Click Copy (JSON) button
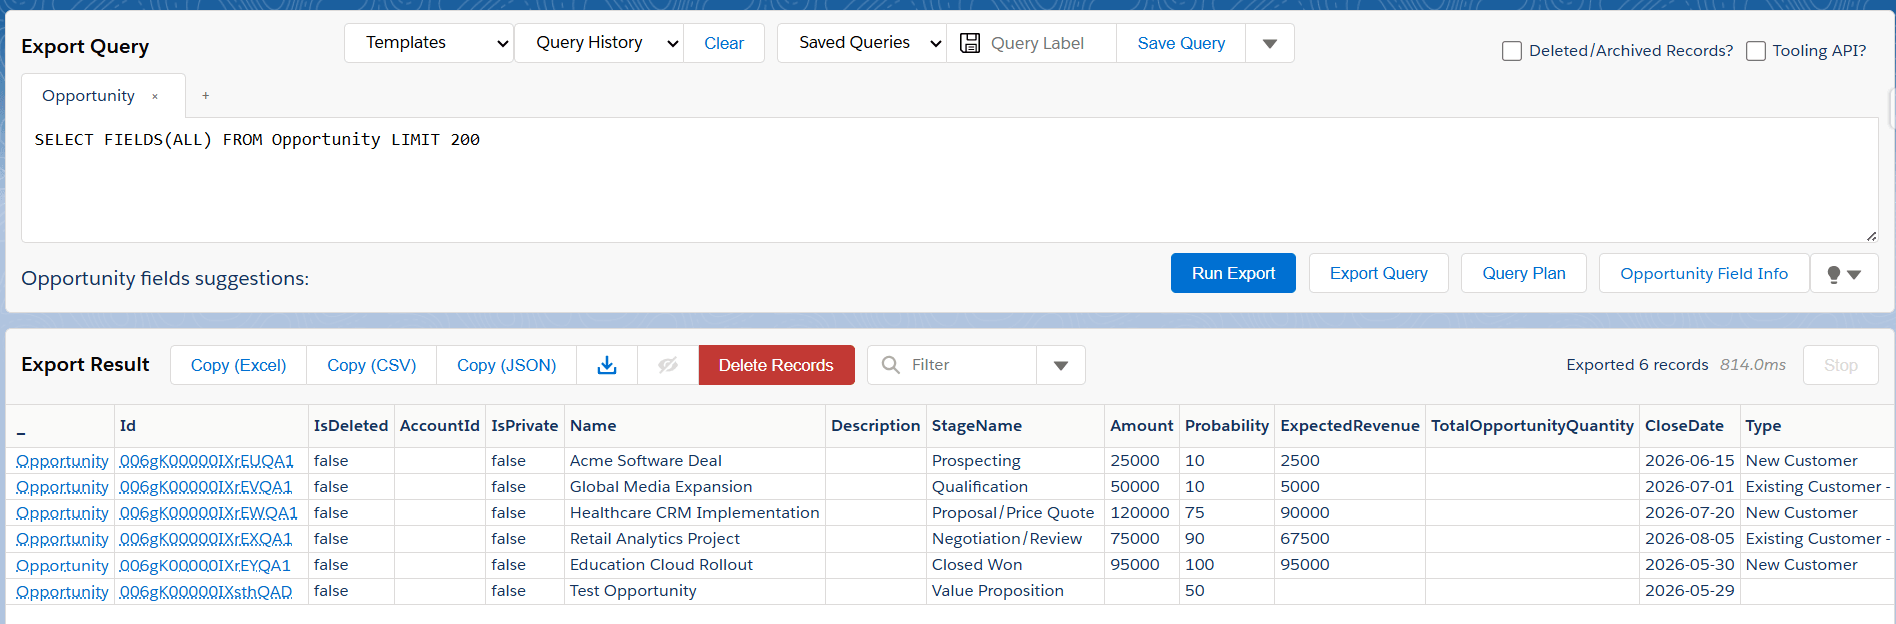 point(506,365)
